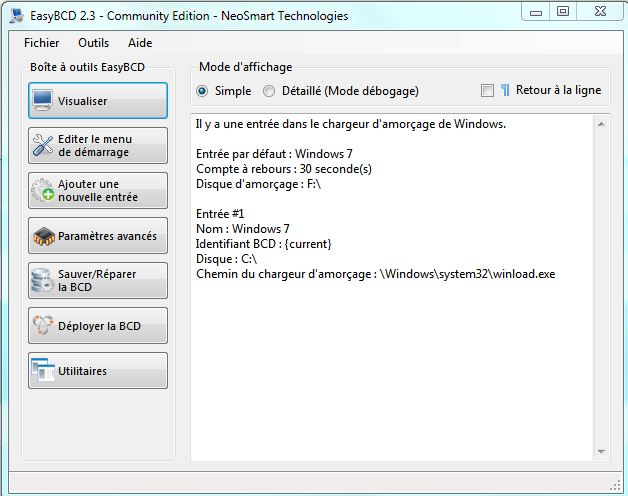Viewport: 628px width, 496px height.
Task: Click the line 'Entrée par défaut : Windows 7'
Action: click(274, 154)
